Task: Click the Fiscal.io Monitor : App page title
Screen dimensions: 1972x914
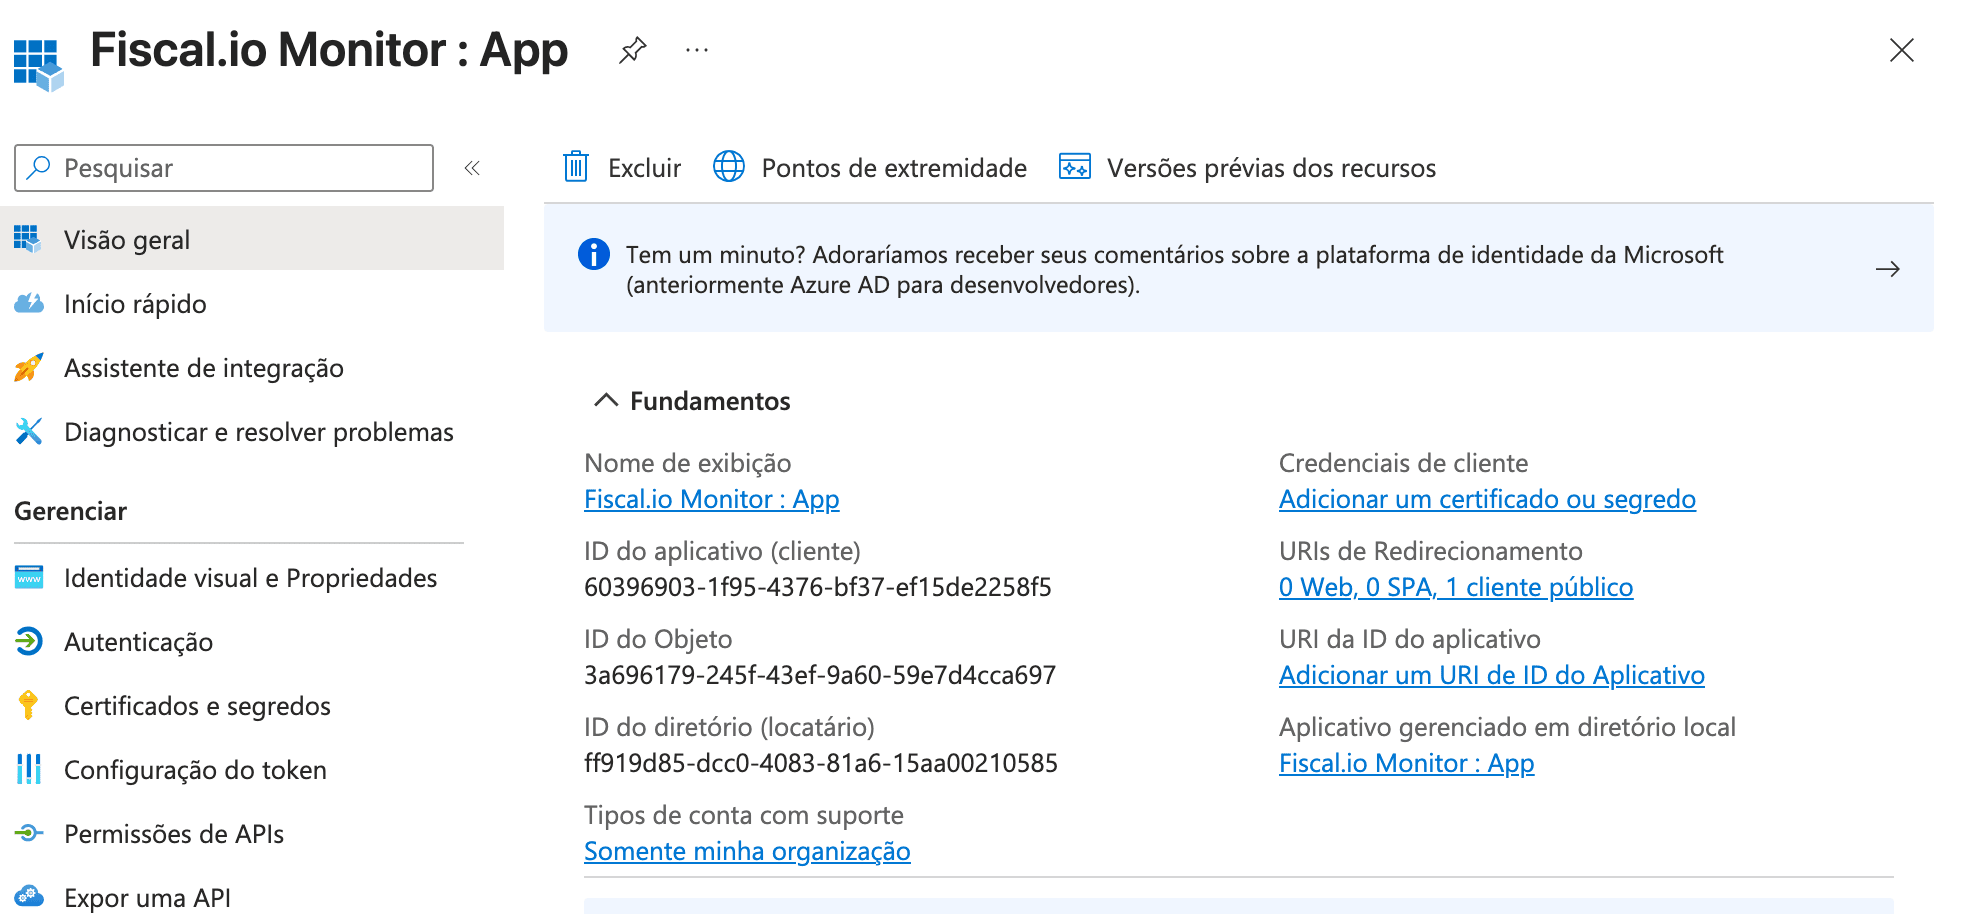Action: [x=329, y=50]
